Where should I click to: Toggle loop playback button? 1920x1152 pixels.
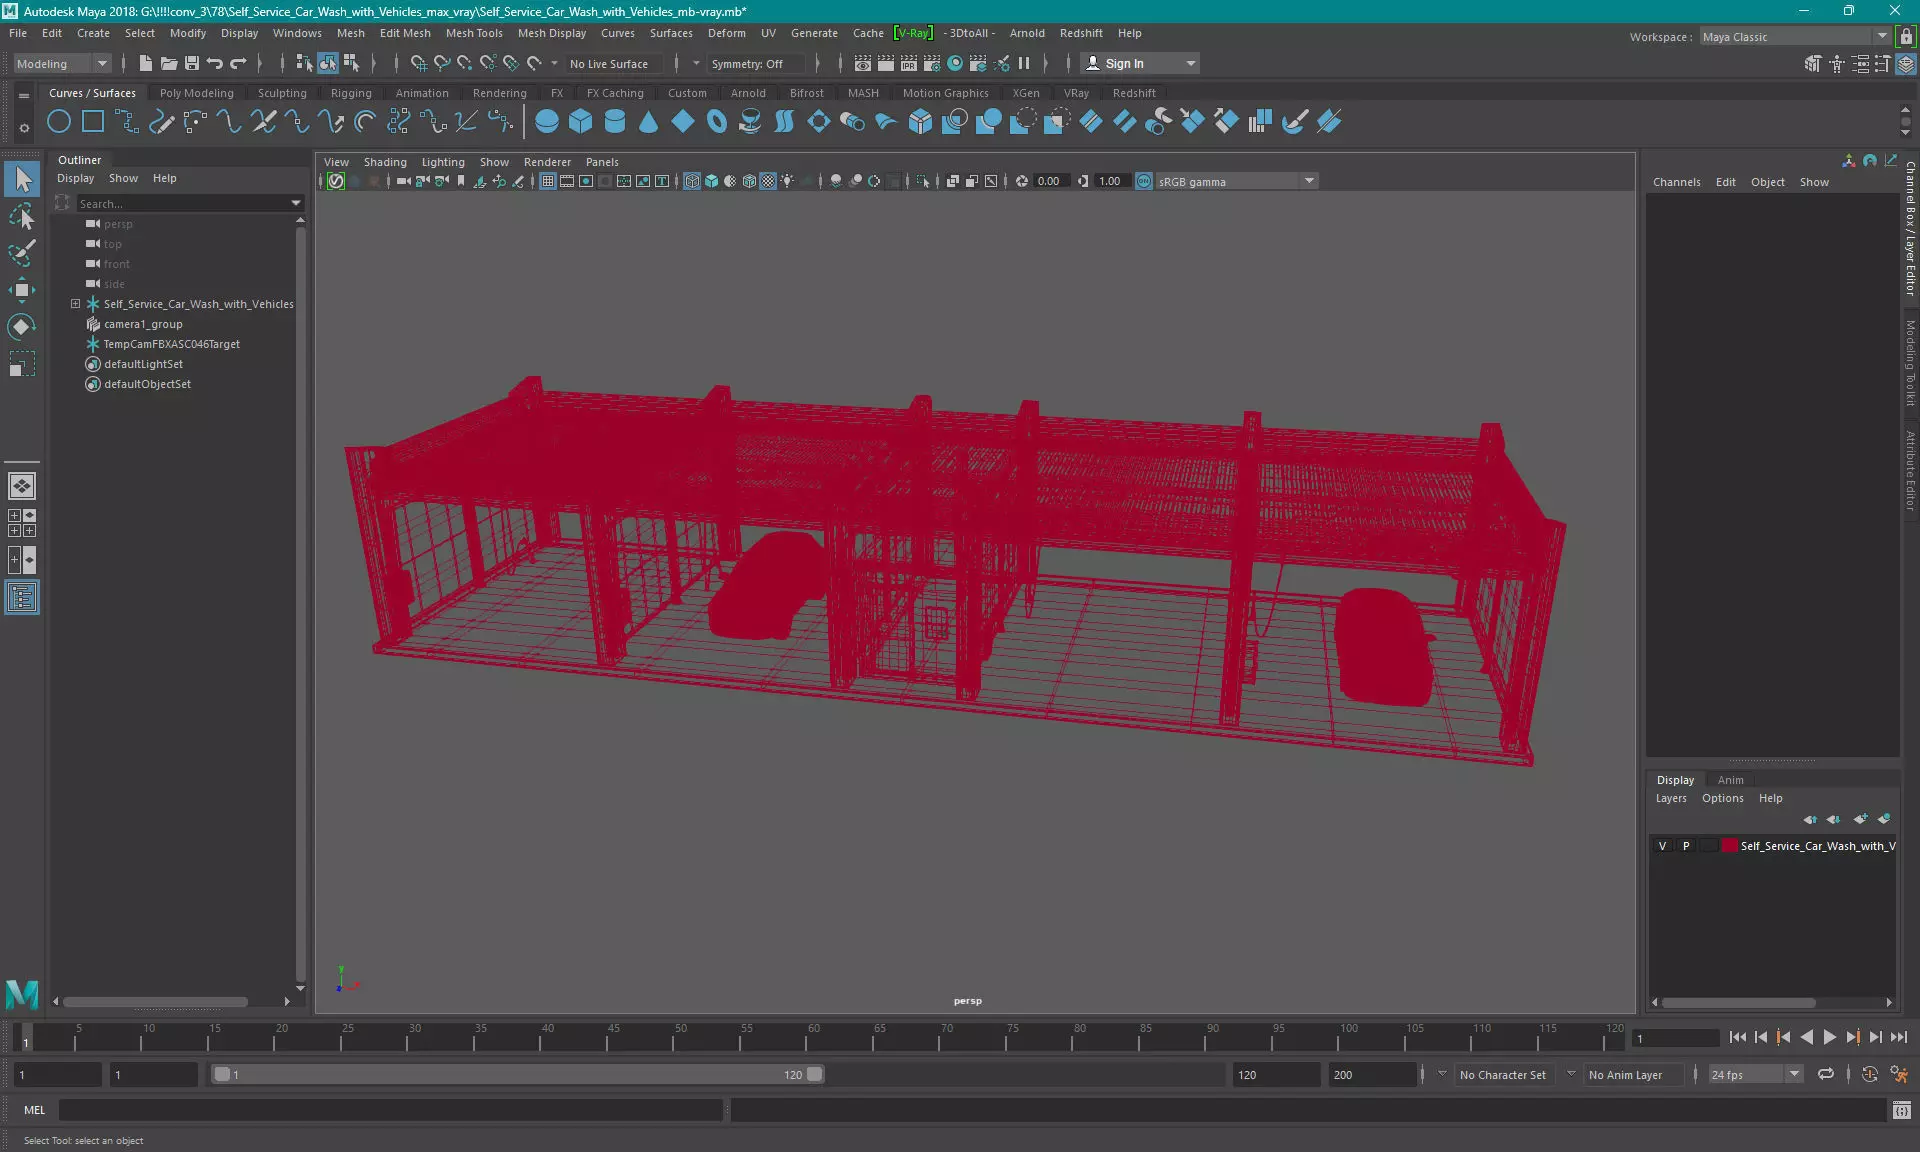1826,1074
